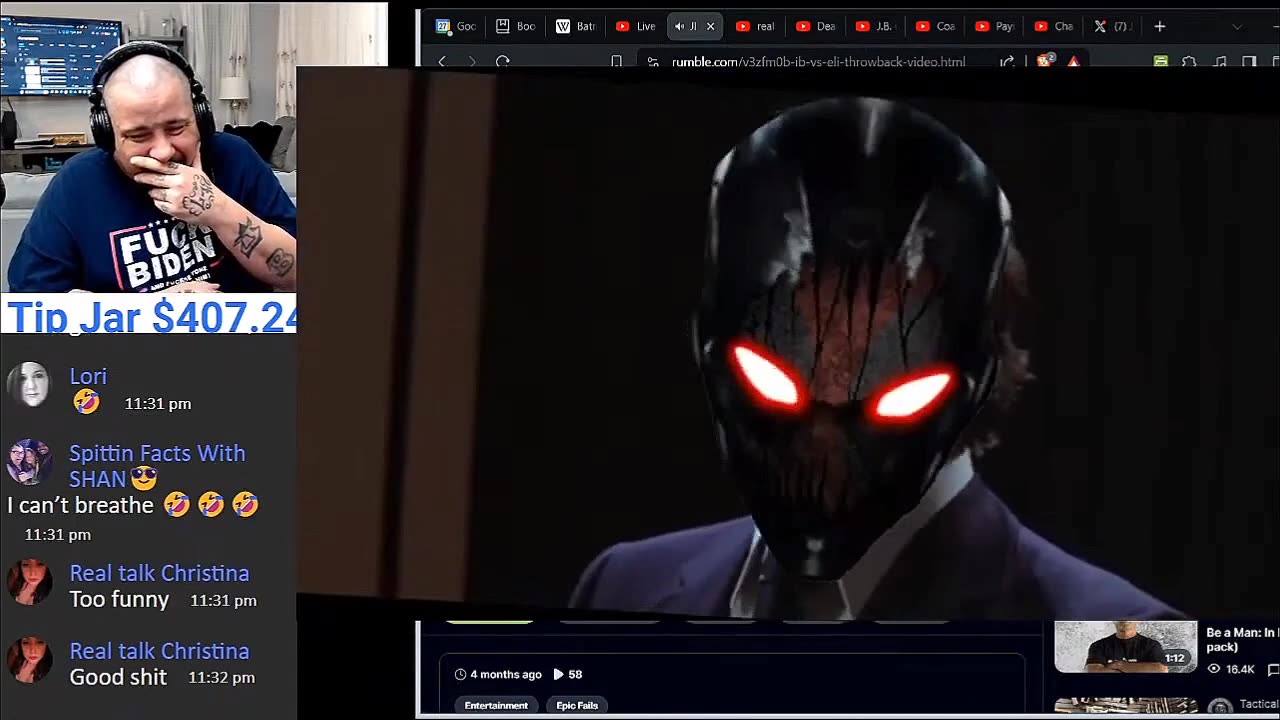Viewport: 1280px width, 720px height.
Task: Switch to the 'Coa' YouTube tab
Action: click(936, 26)
